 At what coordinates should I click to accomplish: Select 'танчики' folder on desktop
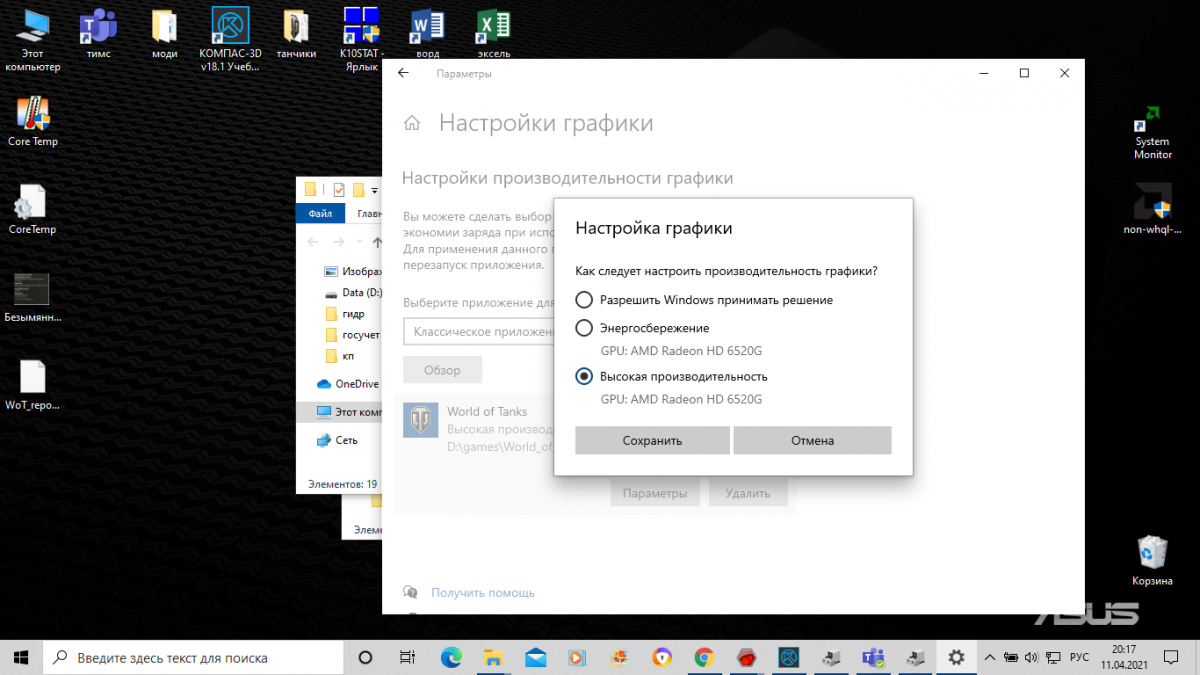click(x=296, y=33)
